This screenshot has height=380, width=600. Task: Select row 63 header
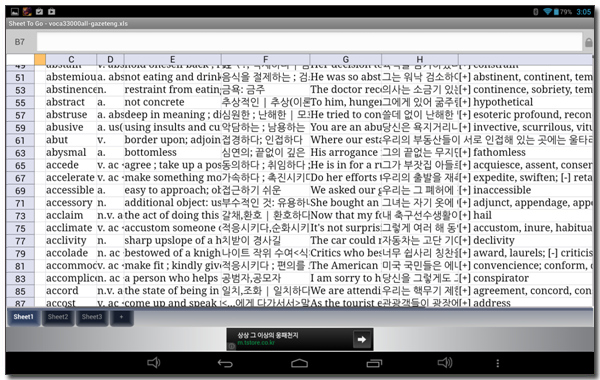click(20, 153)
